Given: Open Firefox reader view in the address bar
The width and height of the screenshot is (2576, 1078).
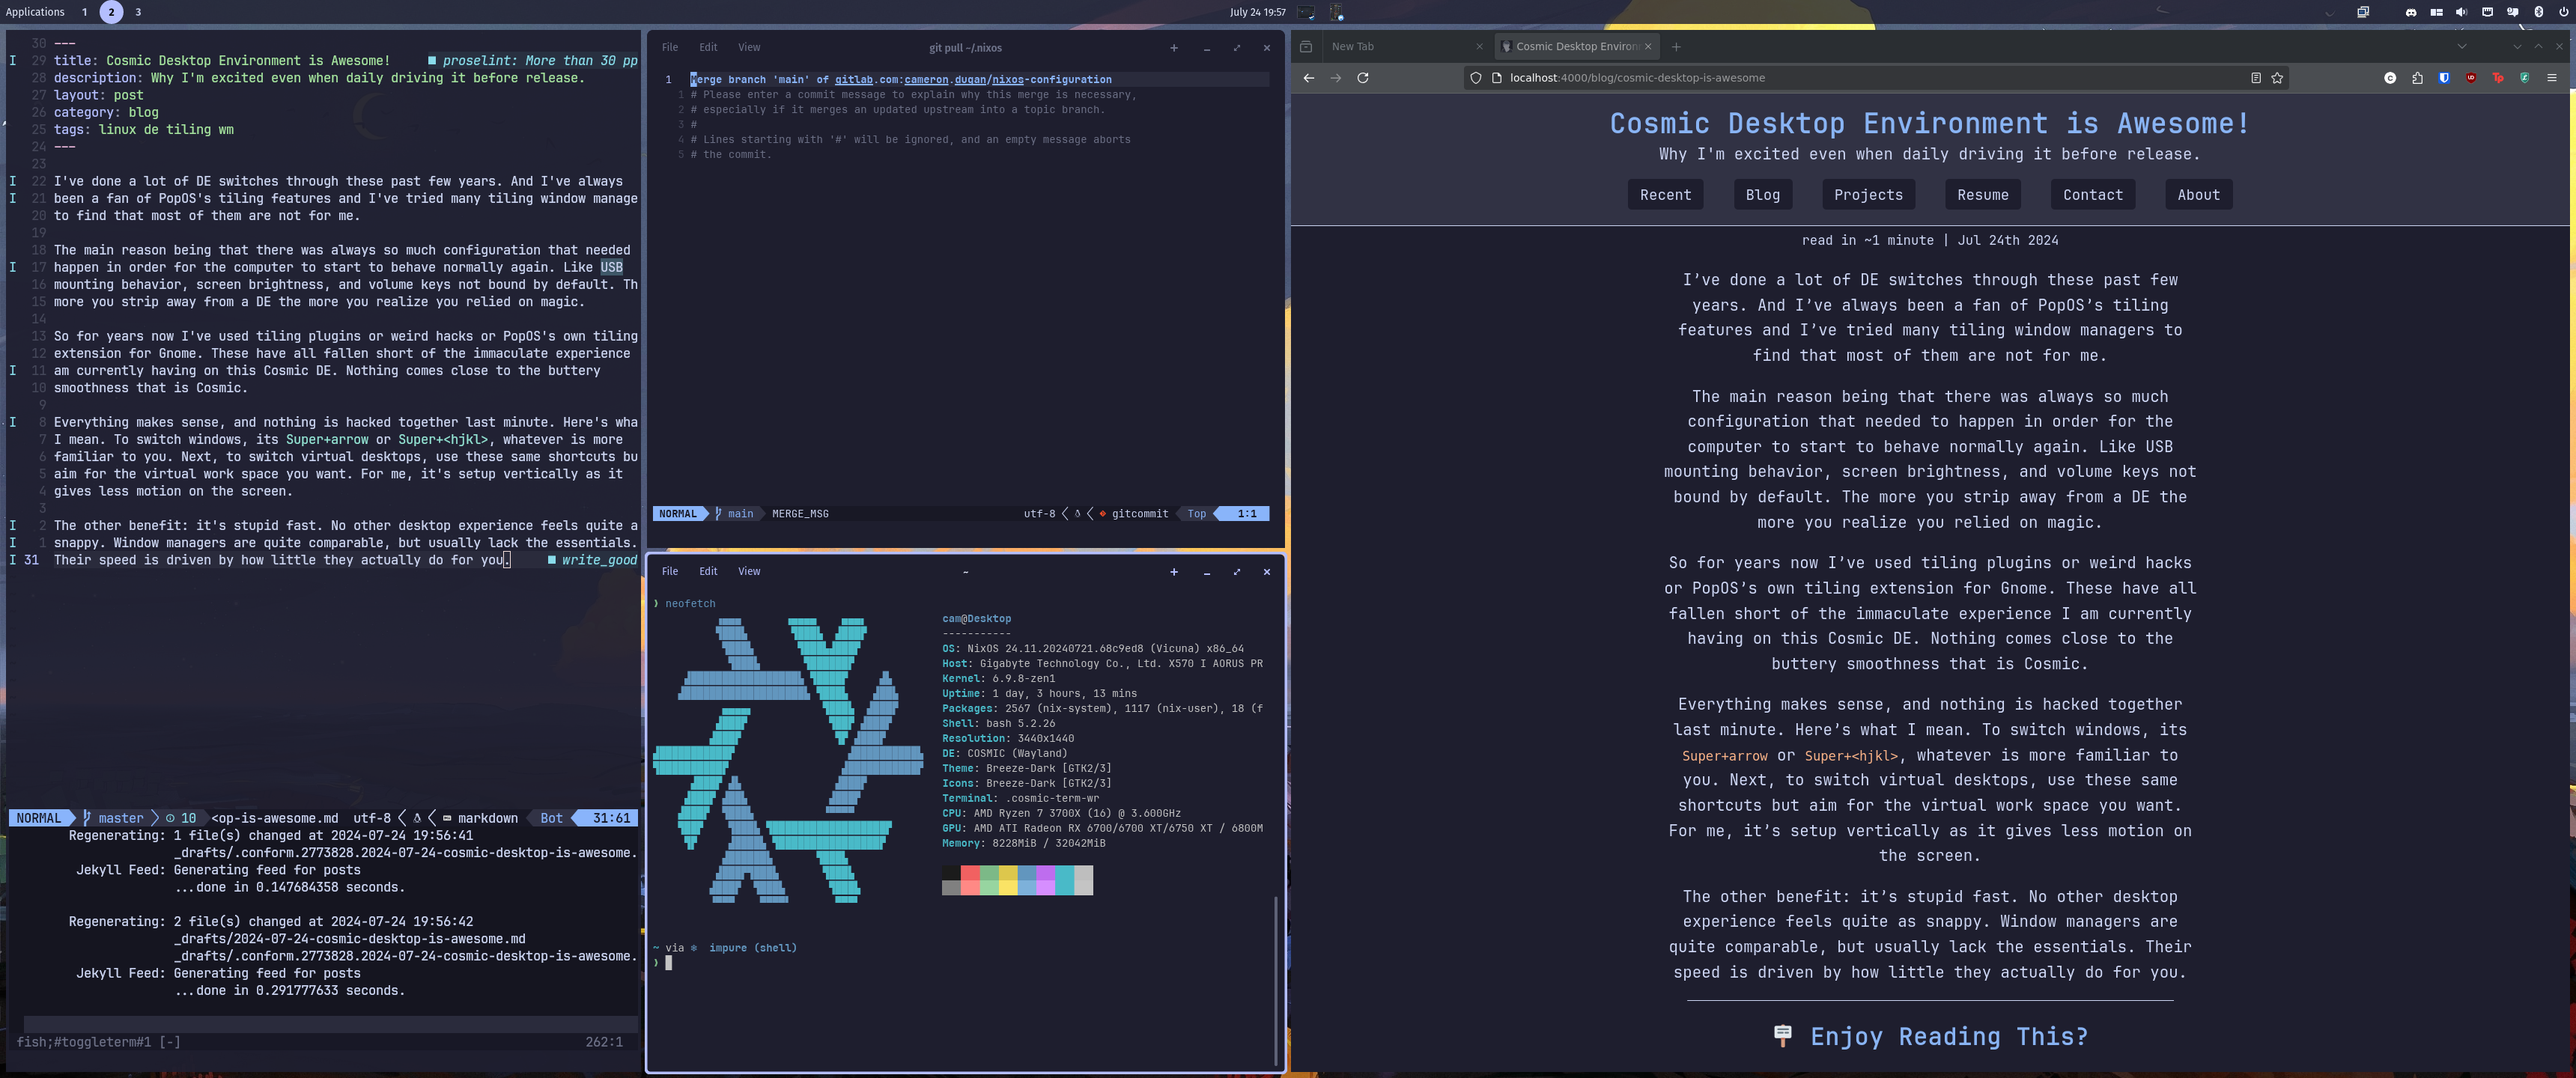Looking at the screenshot, I should 2256,78.
